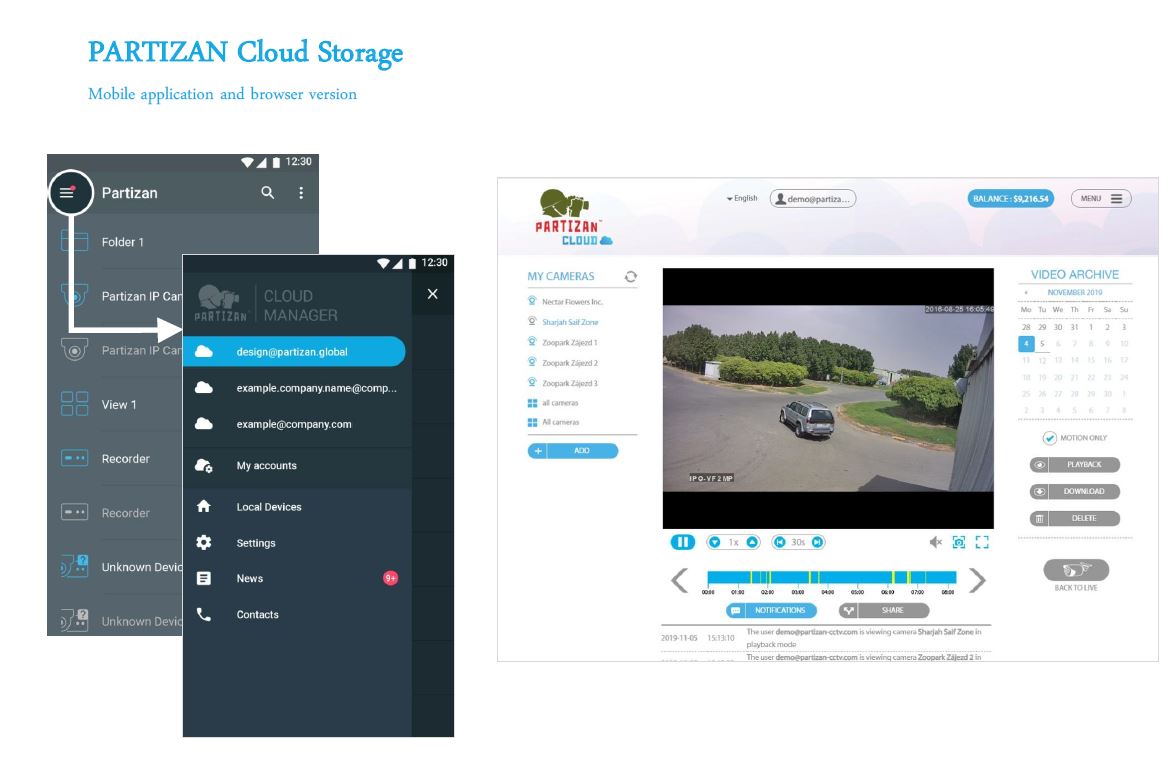Tap the search icon in the mobile app
The height and width of the screenshot is (774, 1168).
[x=267, y=192]
